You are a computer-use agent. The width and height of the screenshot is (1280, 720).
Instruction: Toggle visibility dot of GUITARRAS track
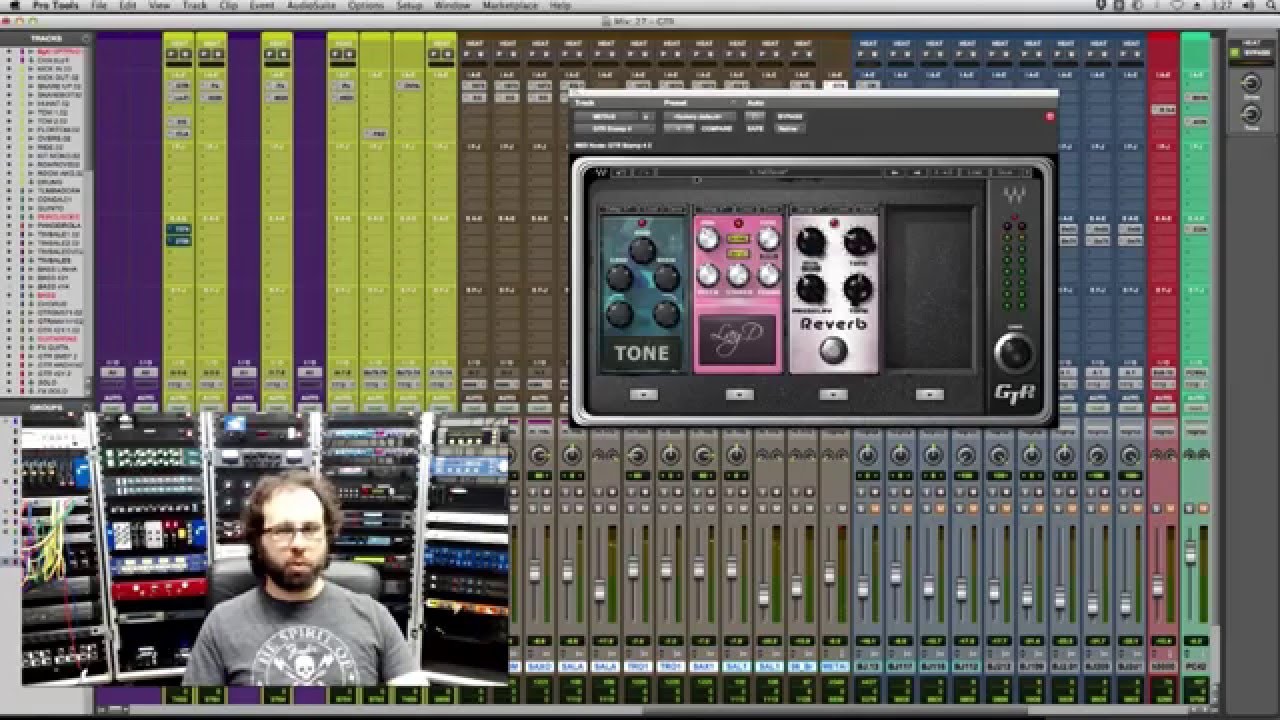(x=9, y=339)
